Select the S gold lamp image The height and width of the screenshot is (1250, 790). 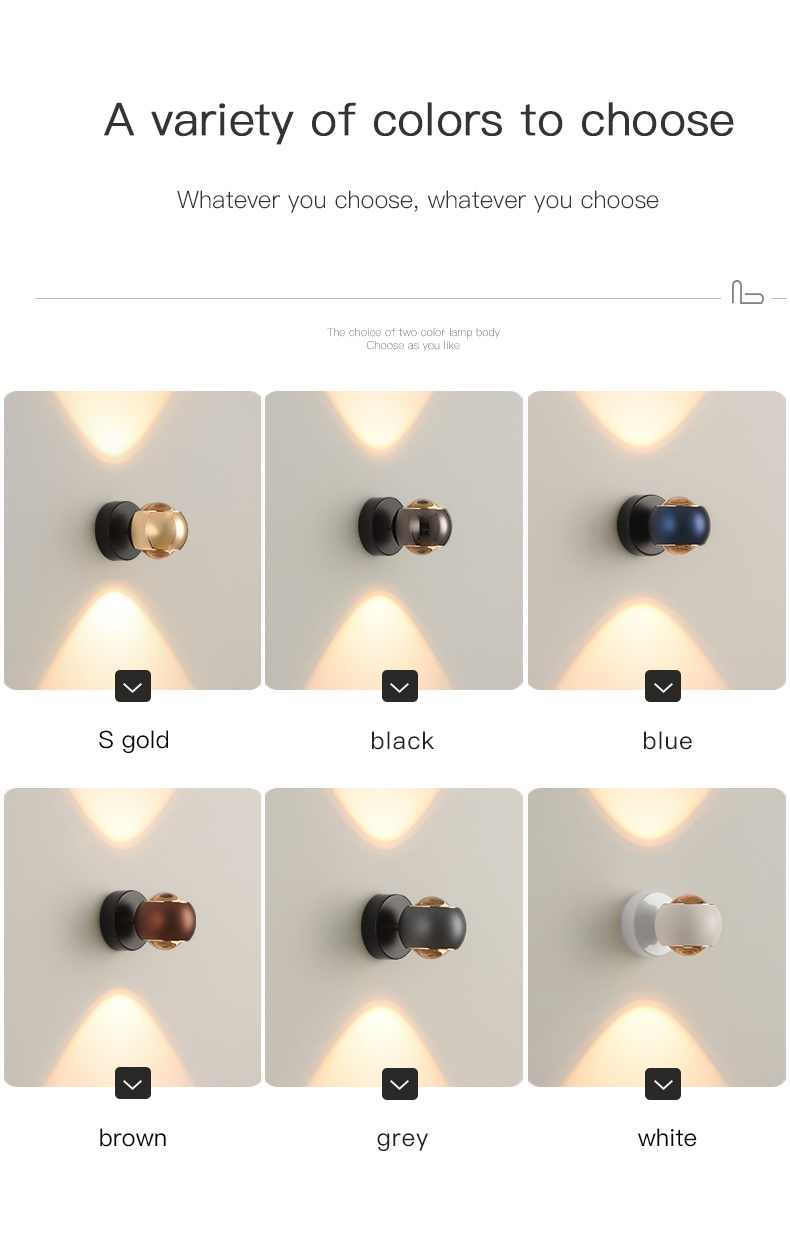(x=133, y=540)
